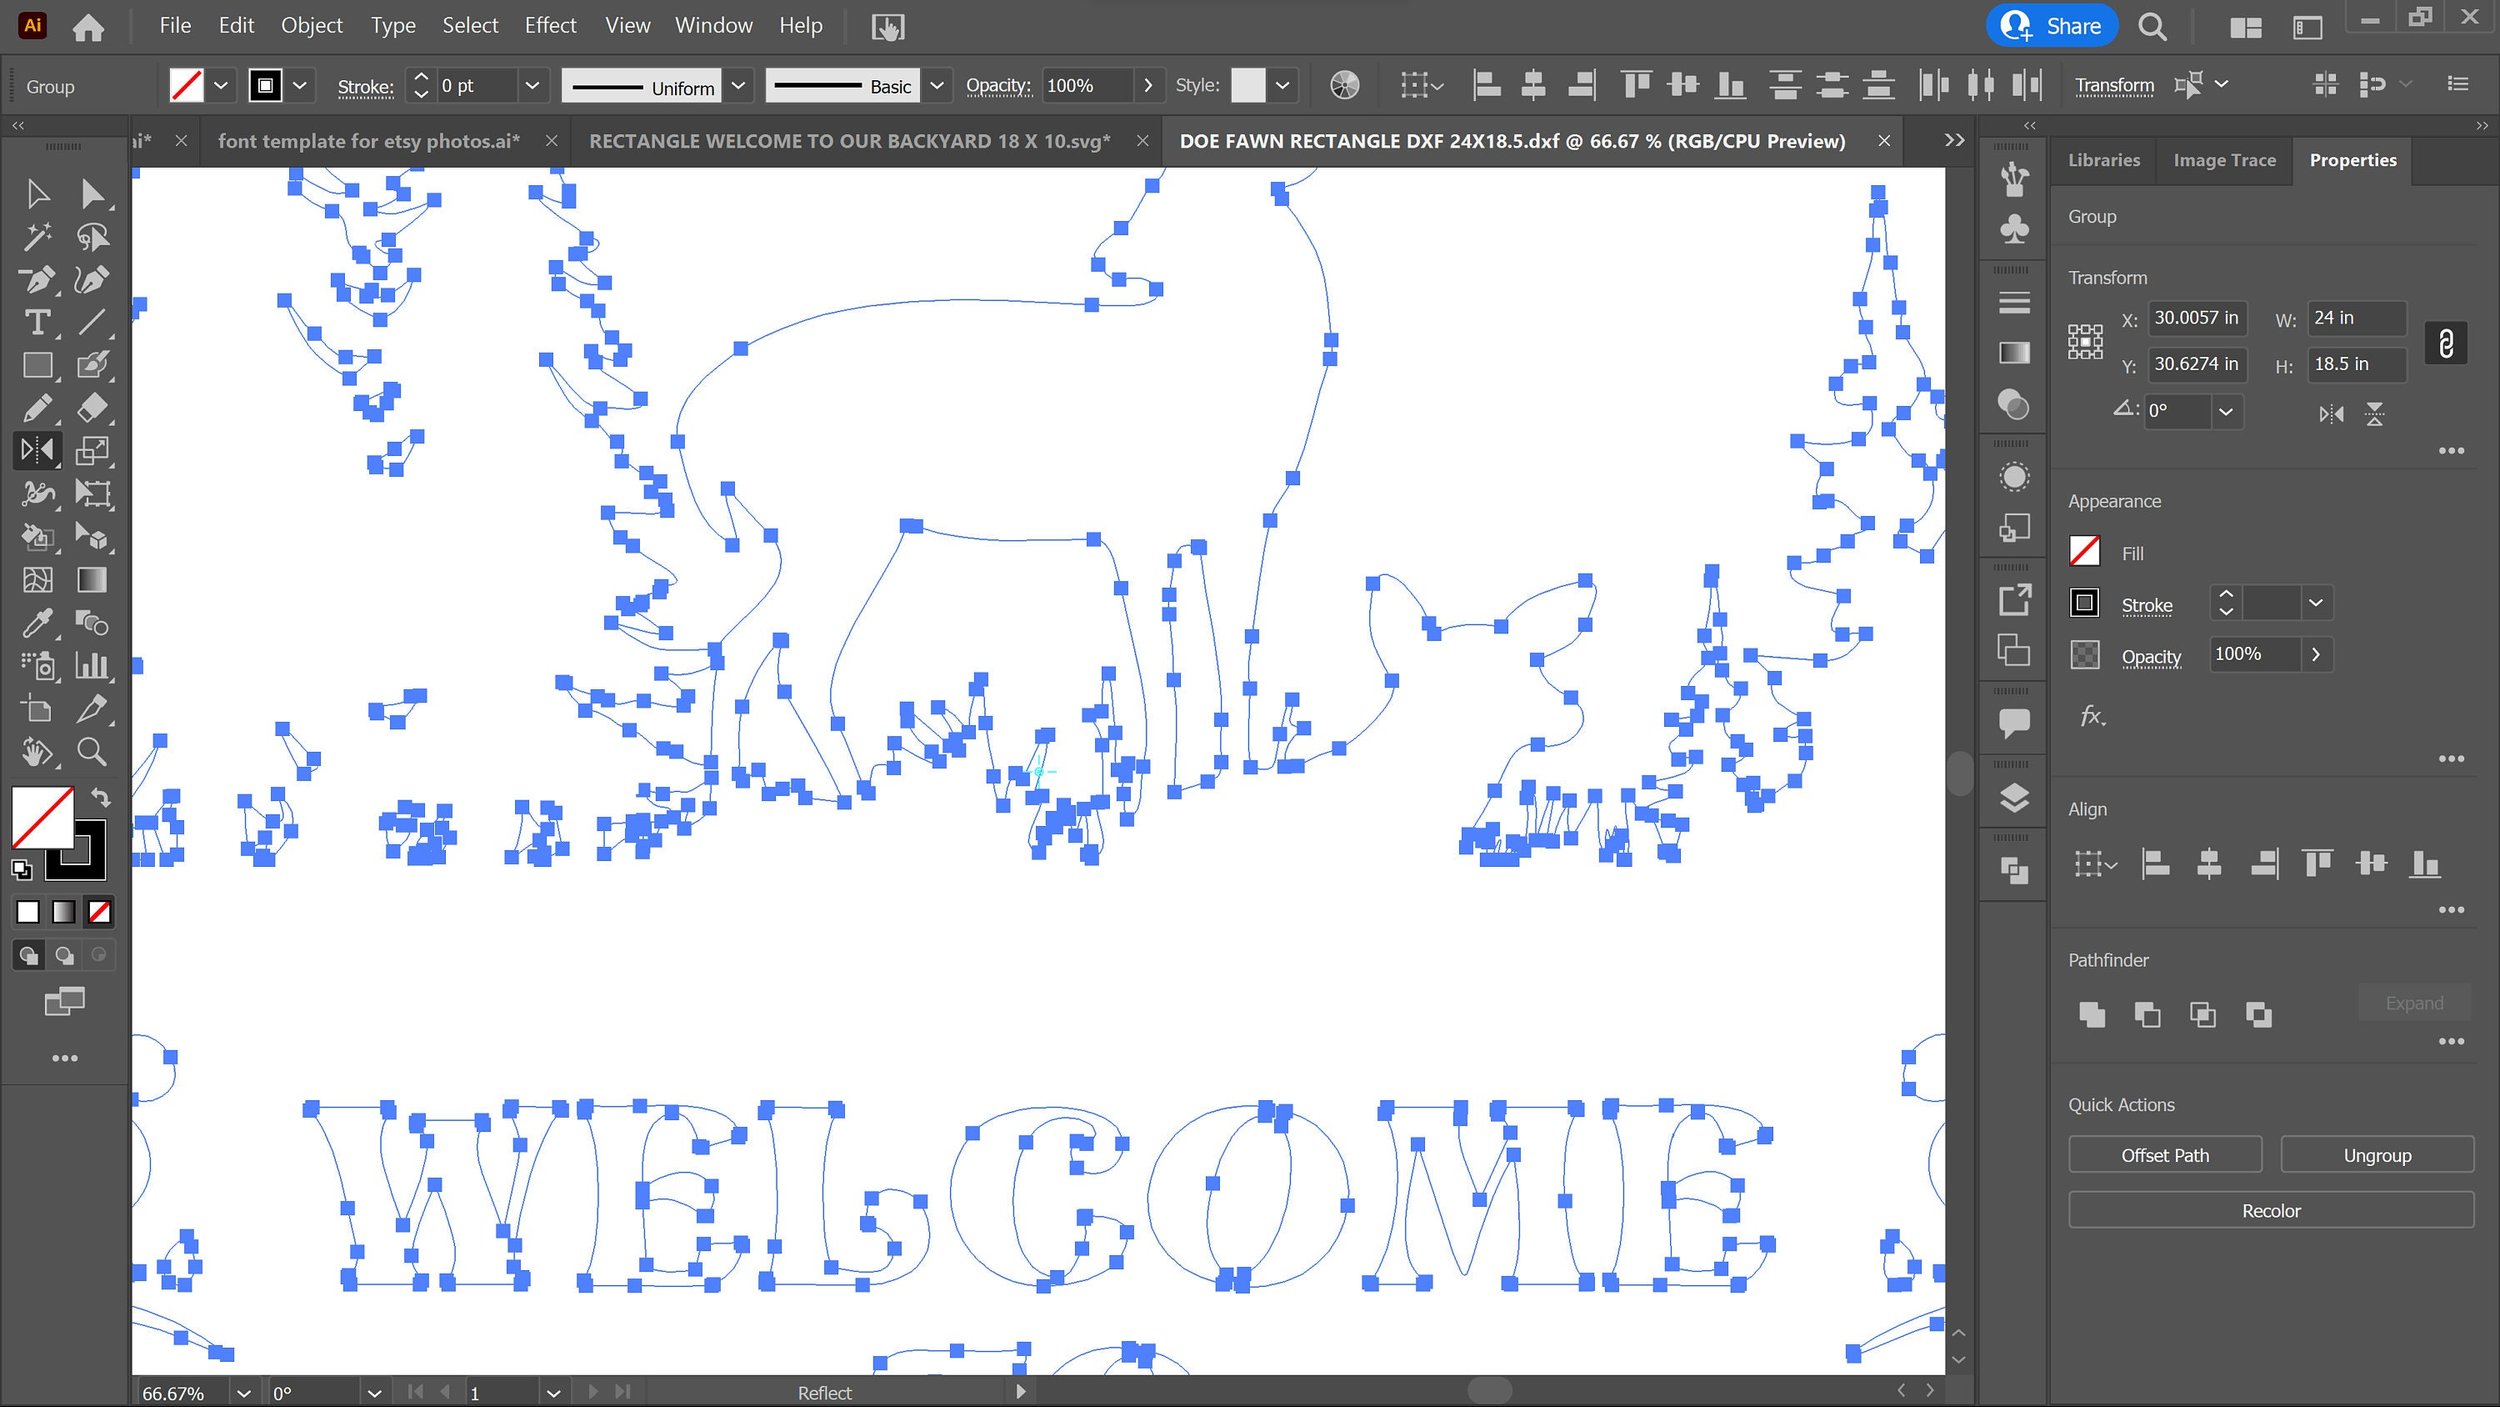
Task: Select the Reflect tool in toolbar
Action: [37, 451]
